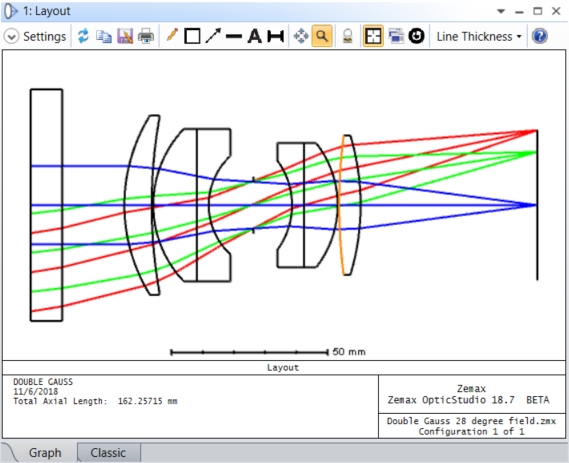Click the Refresh layout icon
Screen dimensions: 569x463
click(83, 36)
